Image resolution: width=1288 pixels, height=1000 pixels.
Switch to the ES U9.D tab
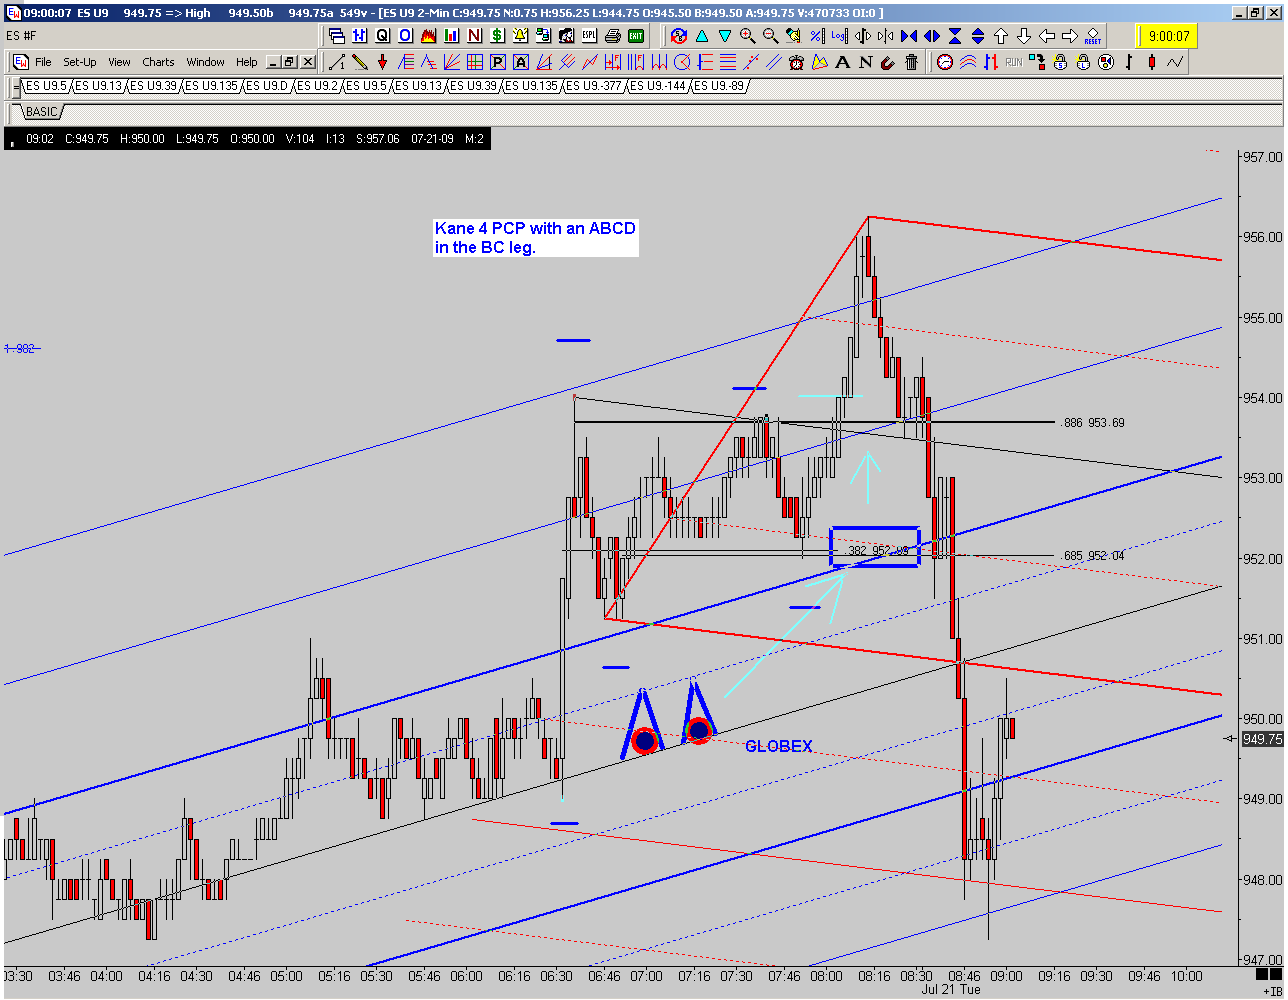266,86
